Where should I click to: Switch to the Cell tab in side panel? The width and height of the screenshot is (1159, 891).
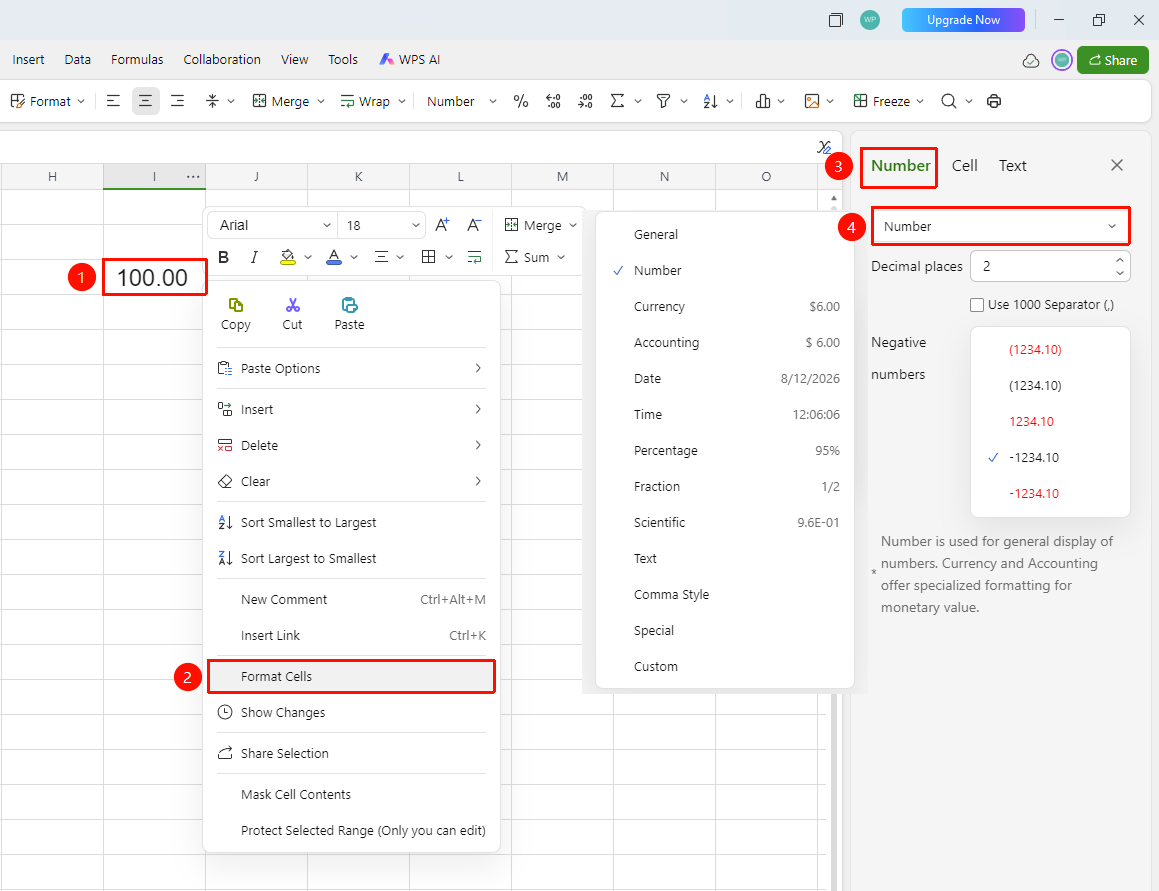(965, 166)
